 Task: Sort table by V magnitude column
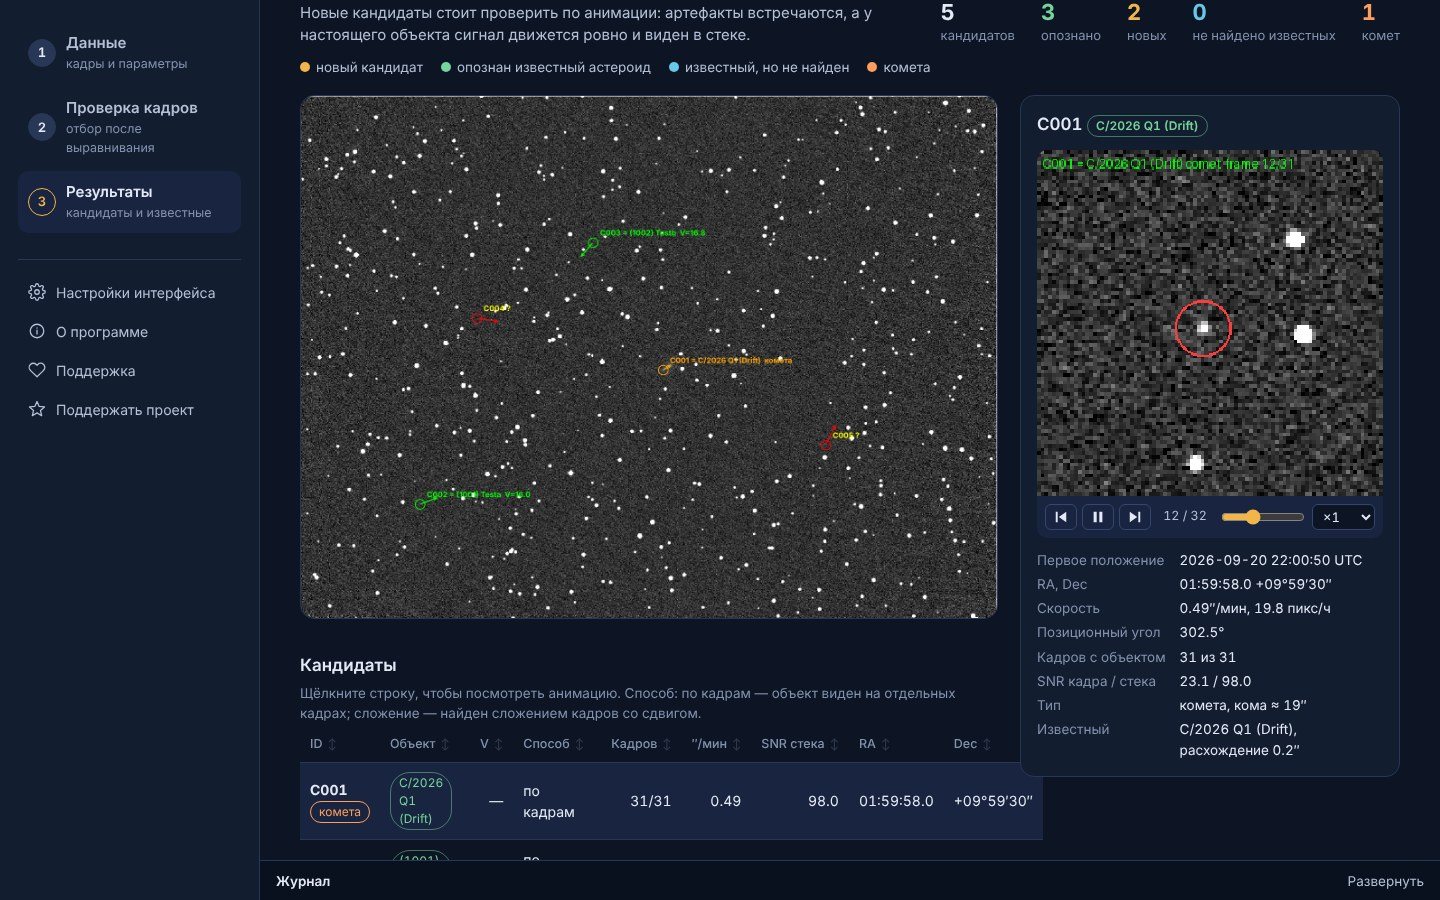(x=491, y=744)
